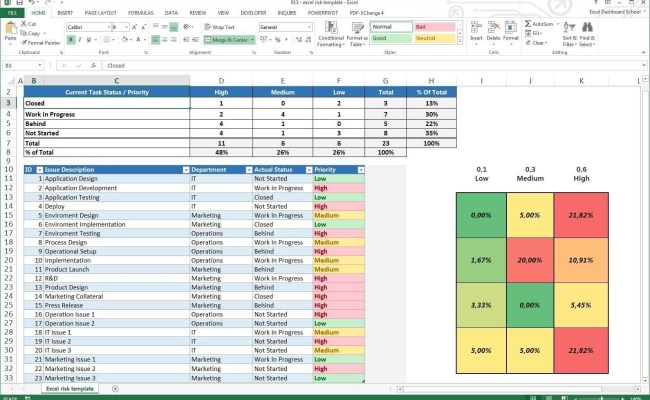Image resolution: width=650 pixels, height=400 pixels.
Task: Click the Percent Style icon
Action: pos(277,40)
